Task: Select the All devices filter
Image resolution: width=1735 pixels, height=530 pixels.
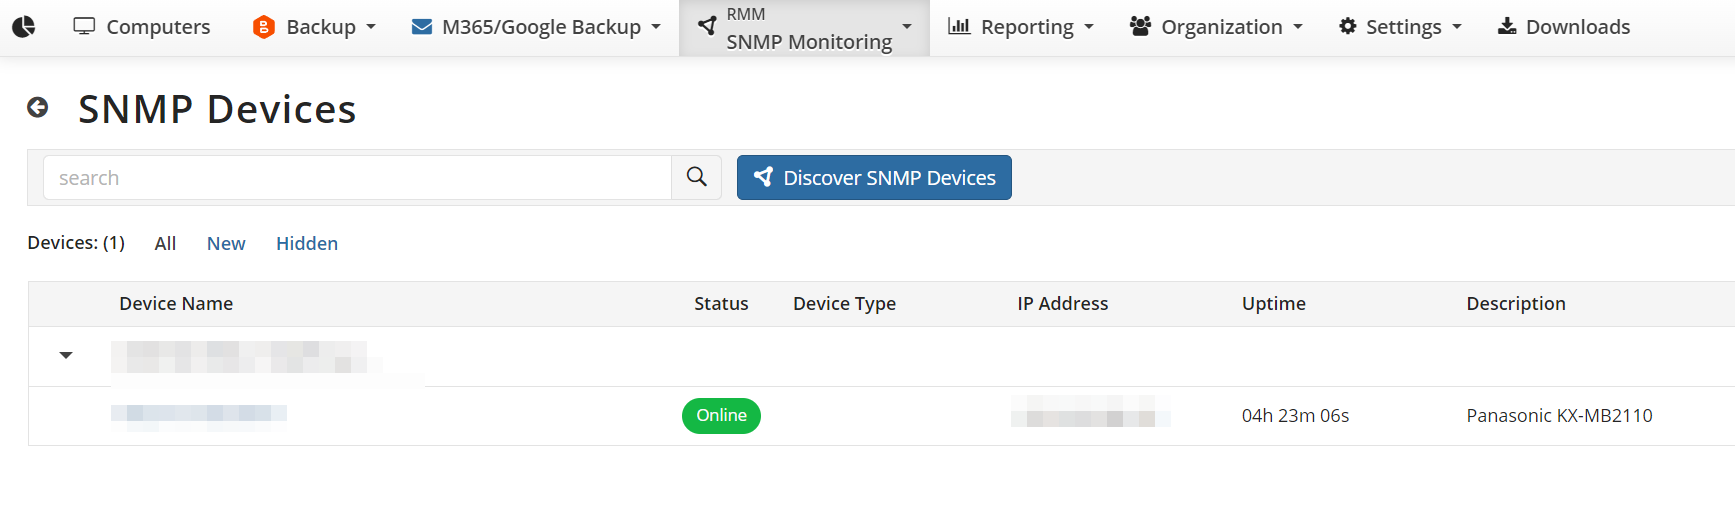Action: coord(165,244)
